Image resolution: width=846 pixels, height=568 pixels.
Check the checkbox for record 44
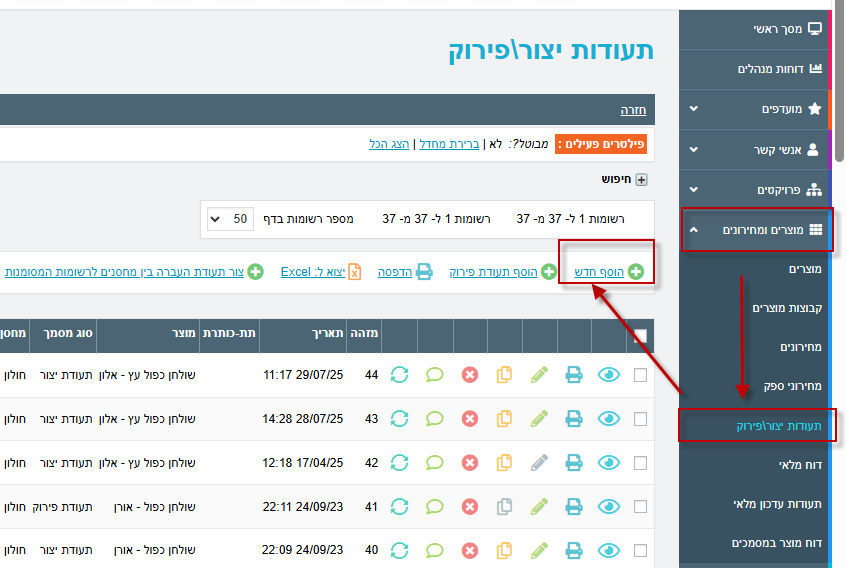pos(640,375)
